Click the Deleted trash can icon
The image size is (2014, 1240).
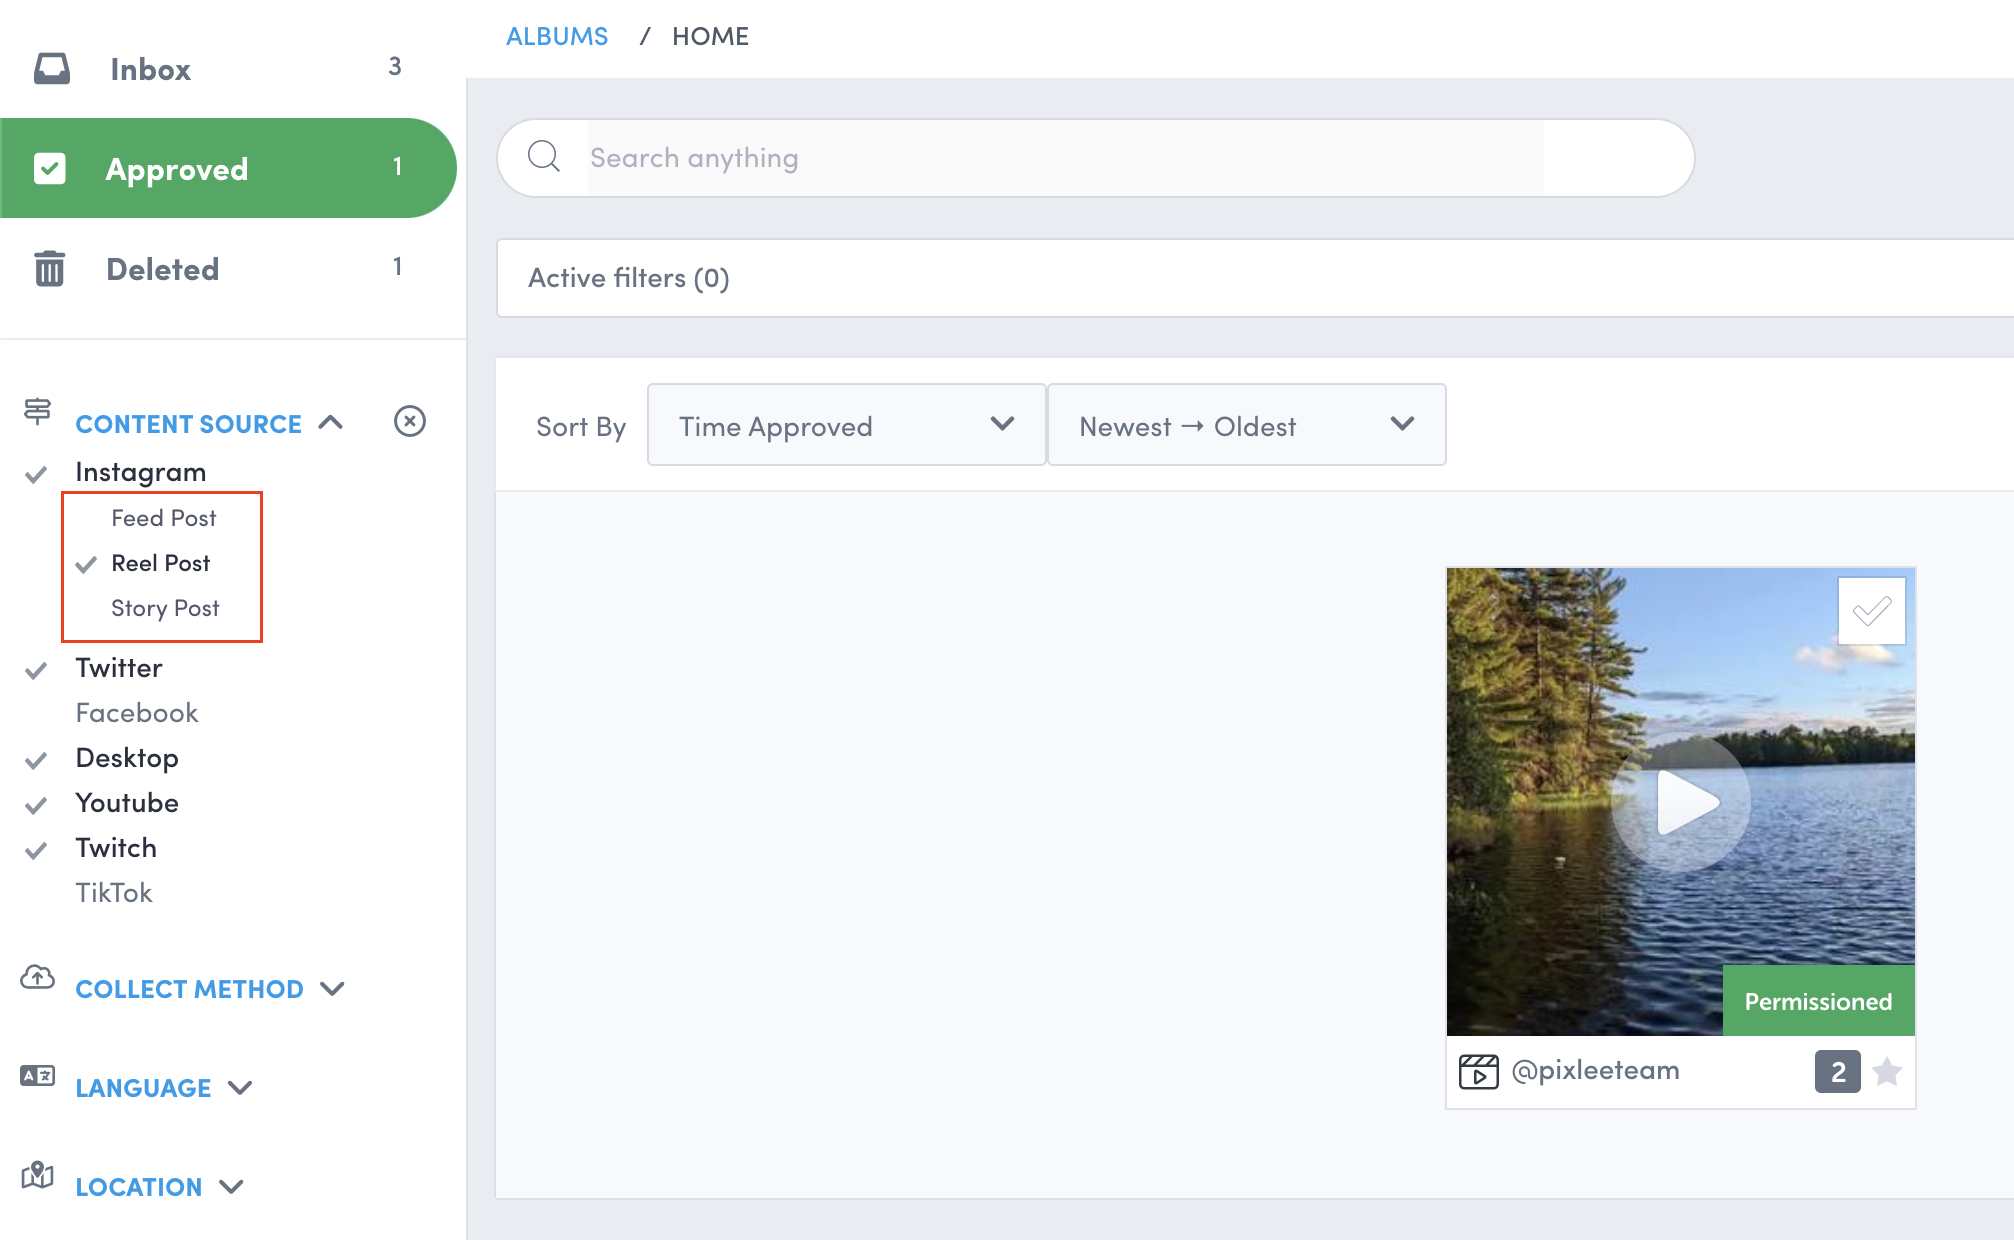click(x=49, y=269)
